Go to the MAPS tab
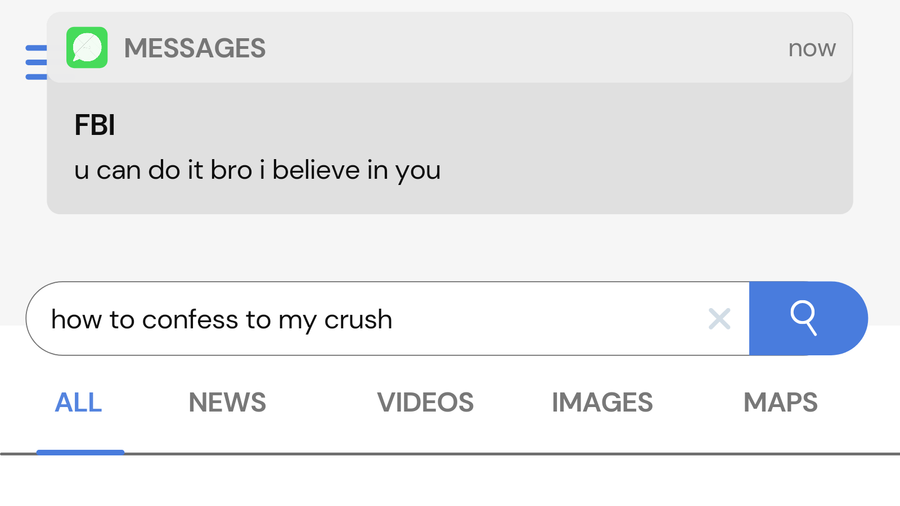This screenshot has width=900, height=506. point(780,403)
